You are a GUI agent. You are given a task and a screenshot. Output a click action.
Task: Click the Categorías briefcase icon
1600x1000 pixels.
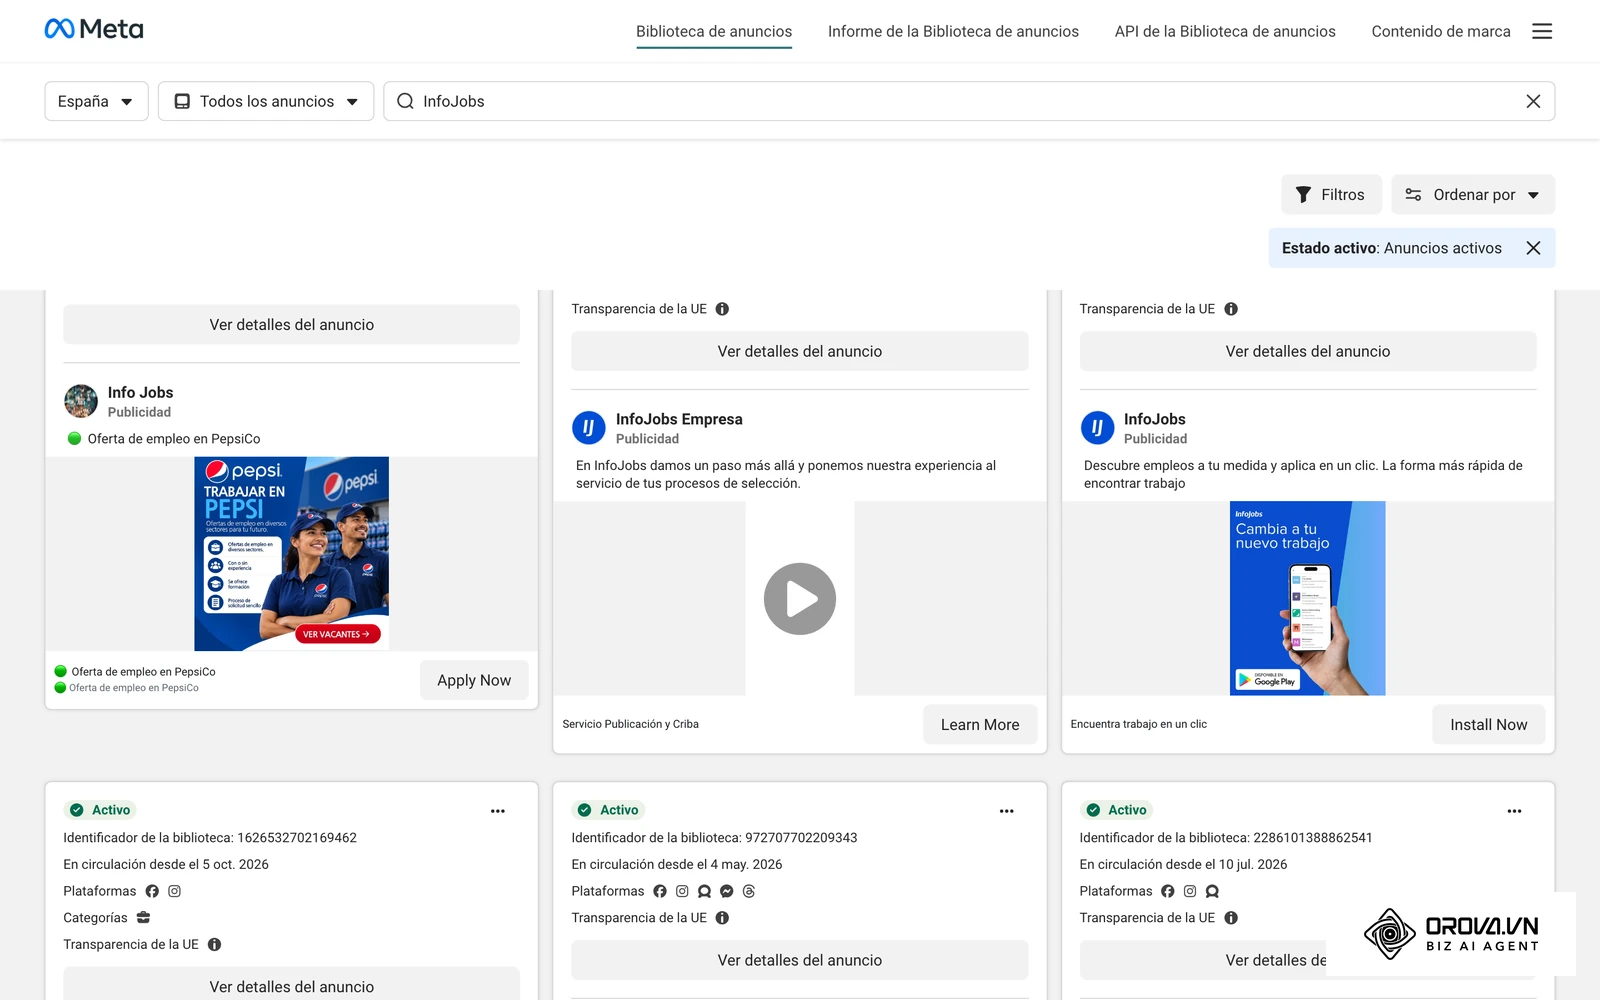point(143,917)
